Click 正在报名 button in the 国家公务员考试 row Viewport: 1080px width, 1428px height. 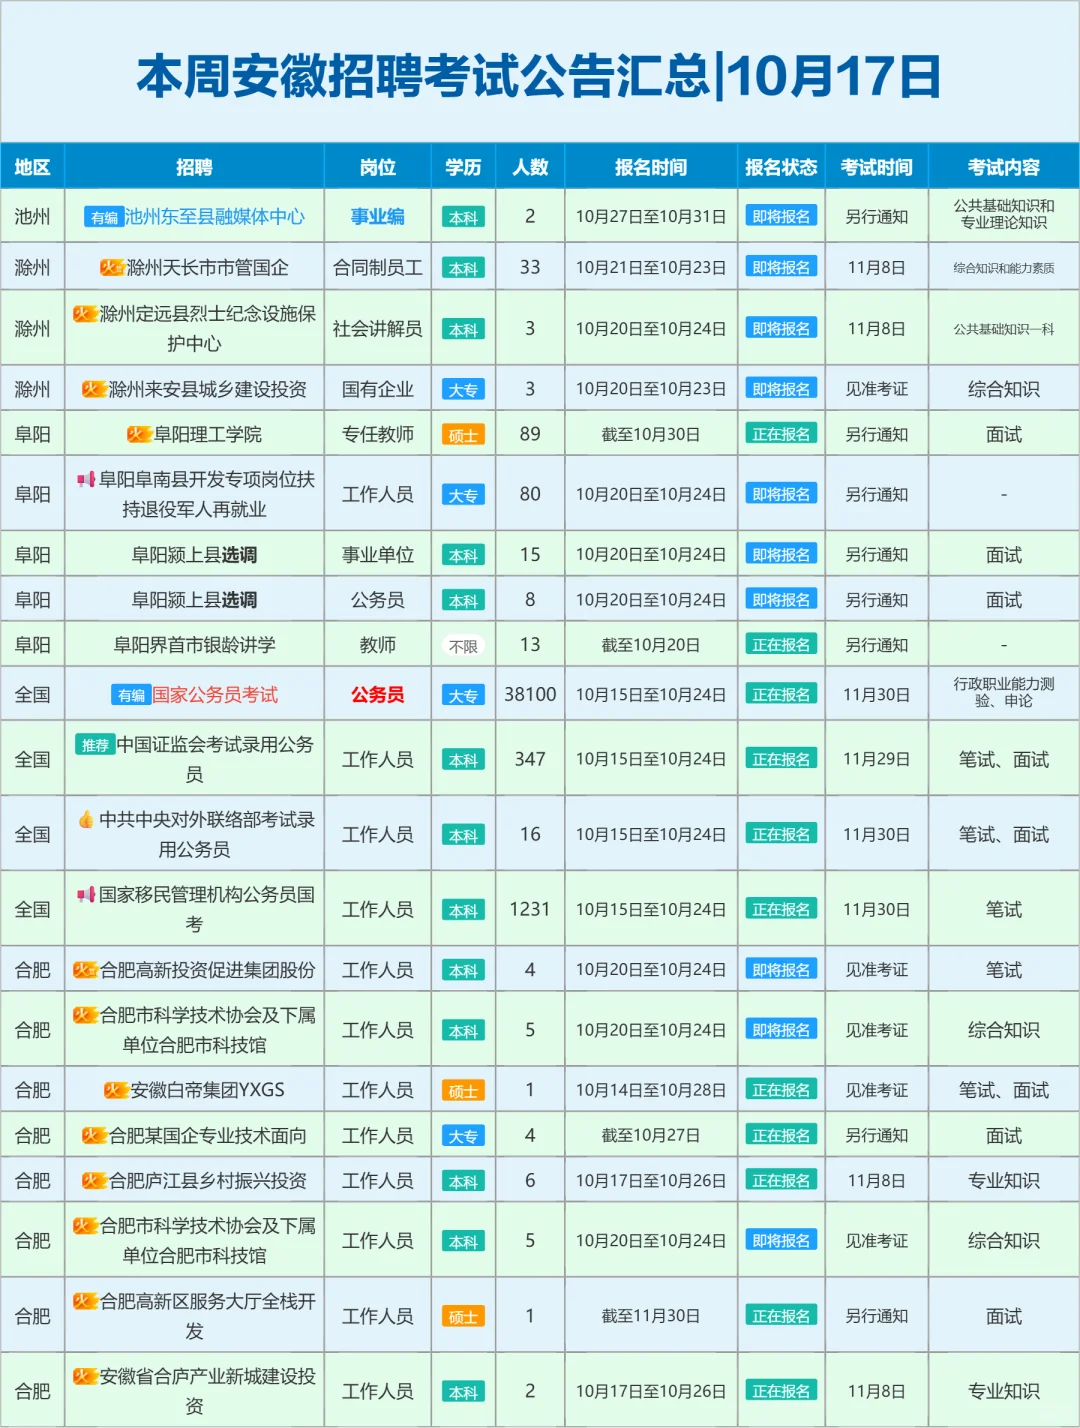[781, 694]
